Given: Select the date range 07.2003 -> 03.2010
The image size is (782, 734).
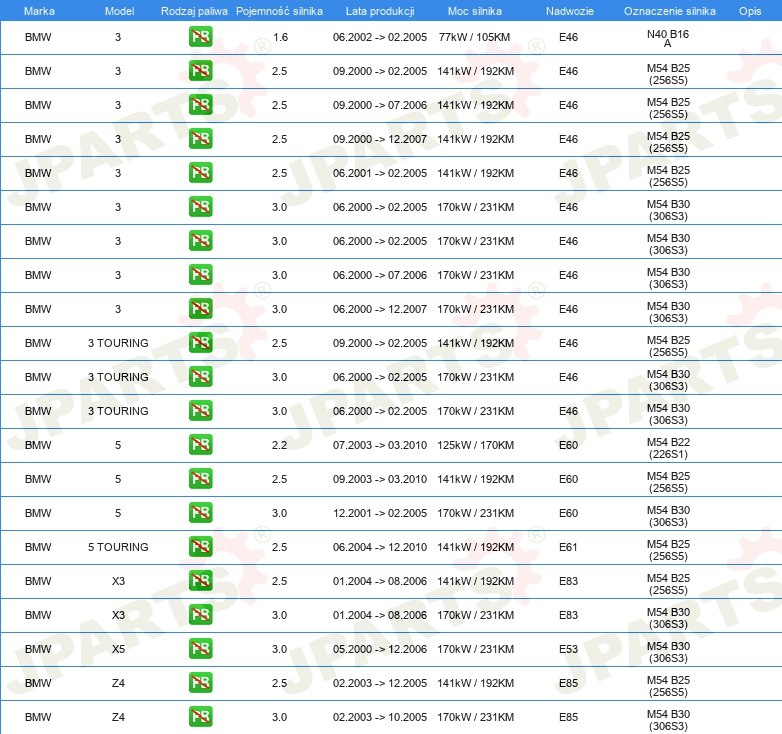Looking at the screenshot, I should (380, 445).
